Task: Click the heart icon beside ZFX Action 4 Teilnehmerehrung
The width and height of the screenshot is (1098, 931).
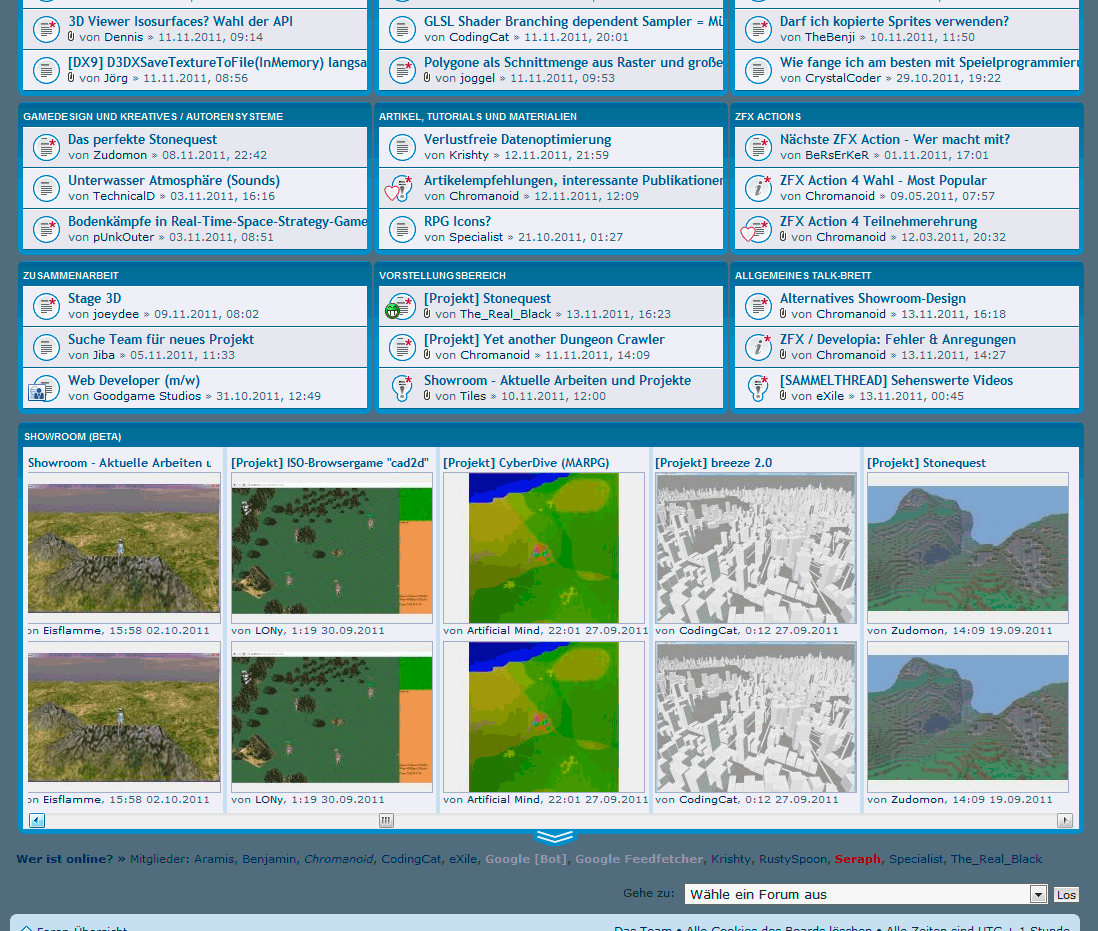Action: (x=756, y=229)
